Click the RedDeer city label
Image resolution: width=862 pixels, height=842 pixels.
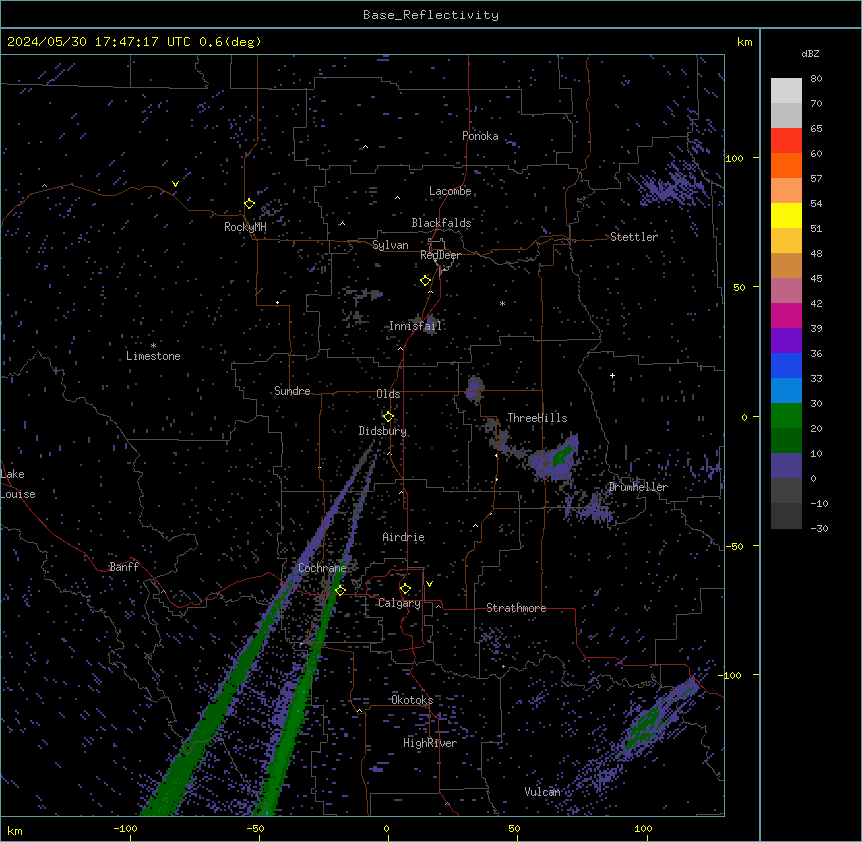tap(440, 255)
